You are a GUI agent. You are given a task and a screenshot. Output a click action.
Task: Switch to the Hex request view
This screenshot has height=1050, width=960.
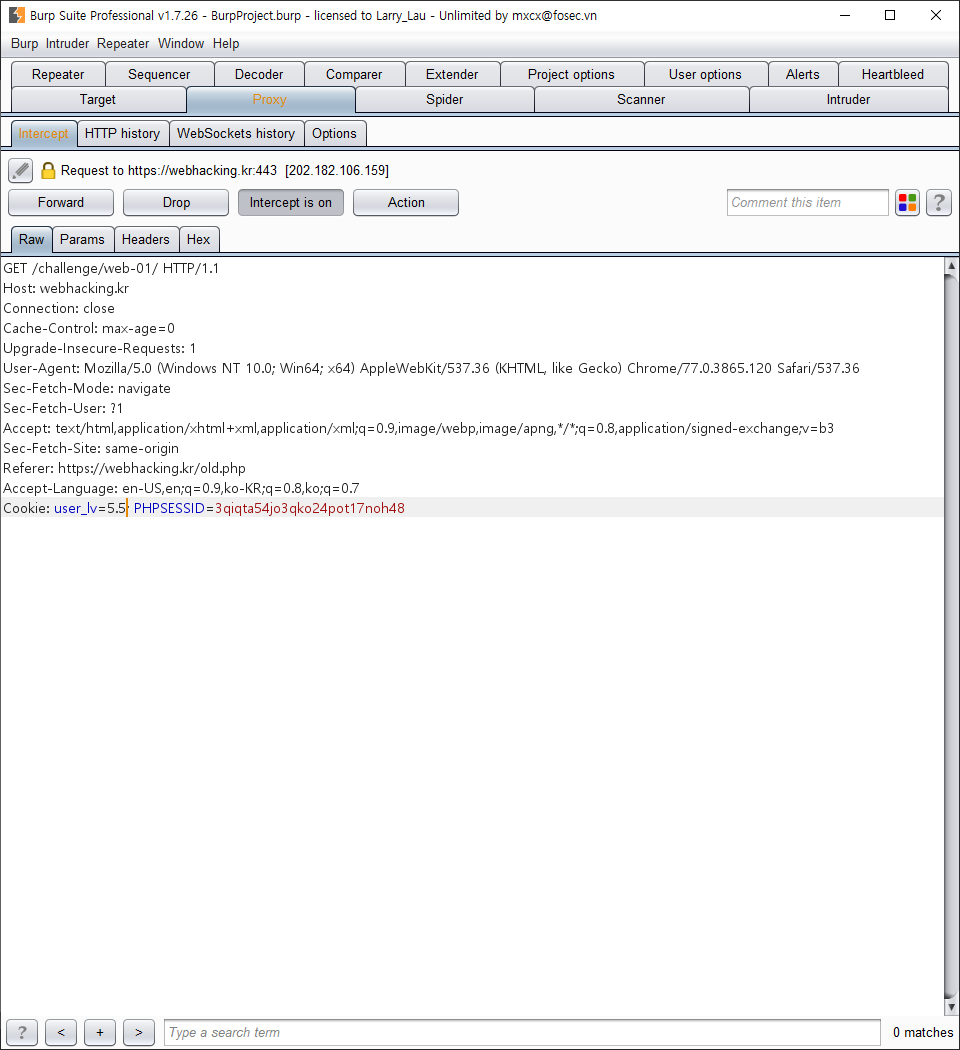click(198, 239)
